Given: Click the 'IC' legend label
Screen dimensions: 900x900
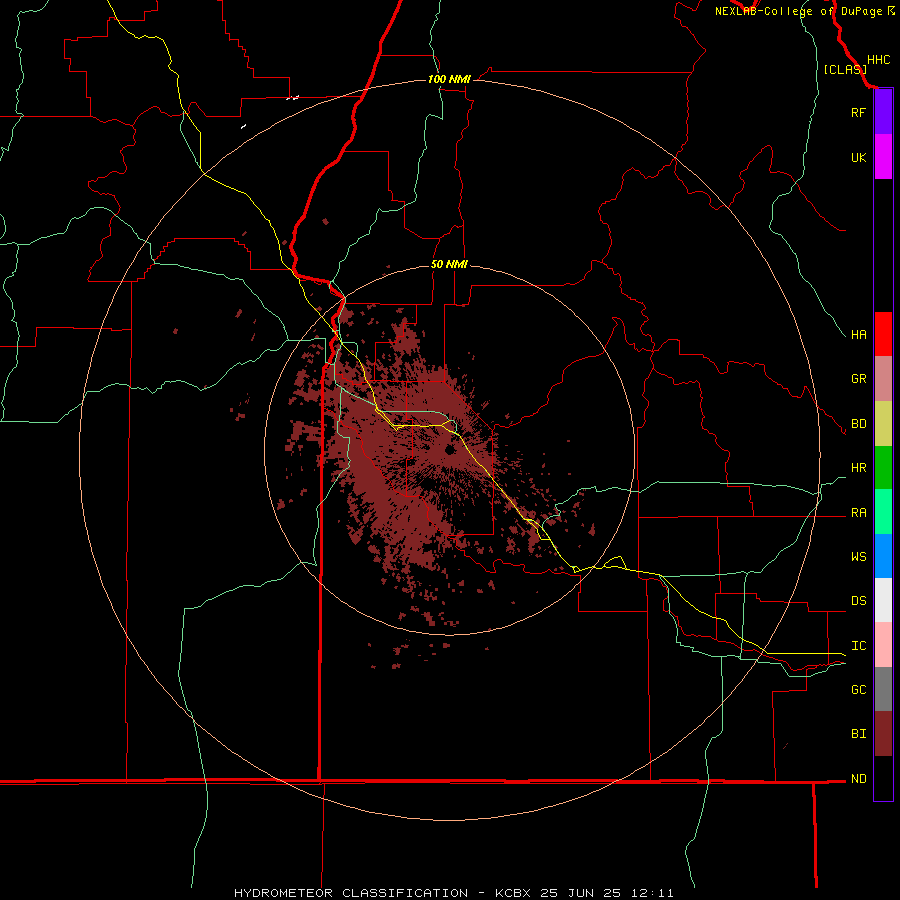Looking at the screenshot, I should pos(858,646).
